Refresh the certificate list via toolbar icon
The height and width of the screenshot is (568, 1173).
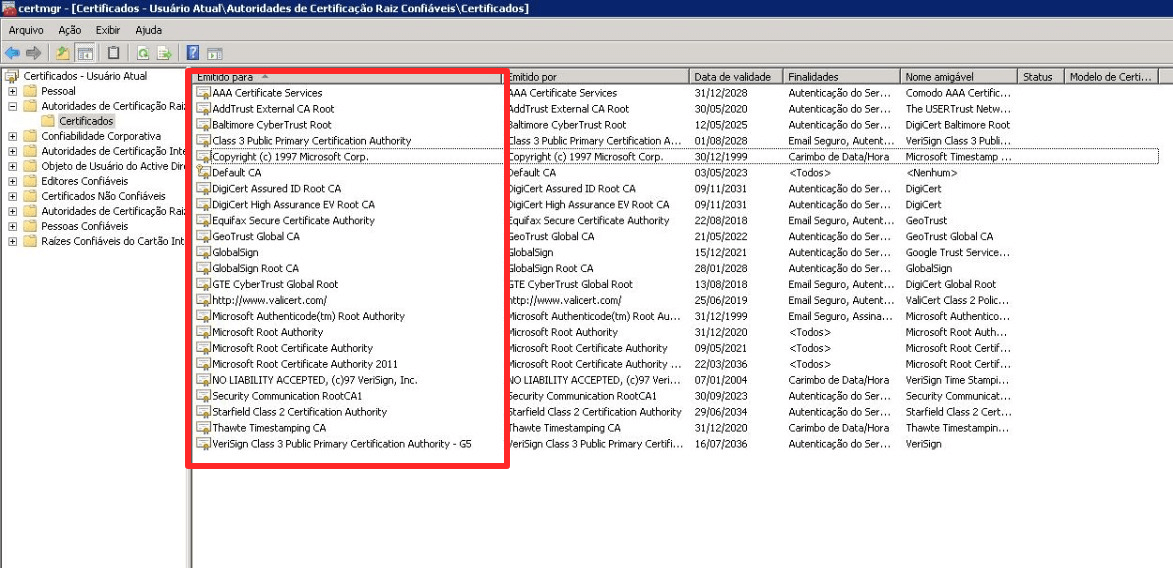(x=143, y=53)
